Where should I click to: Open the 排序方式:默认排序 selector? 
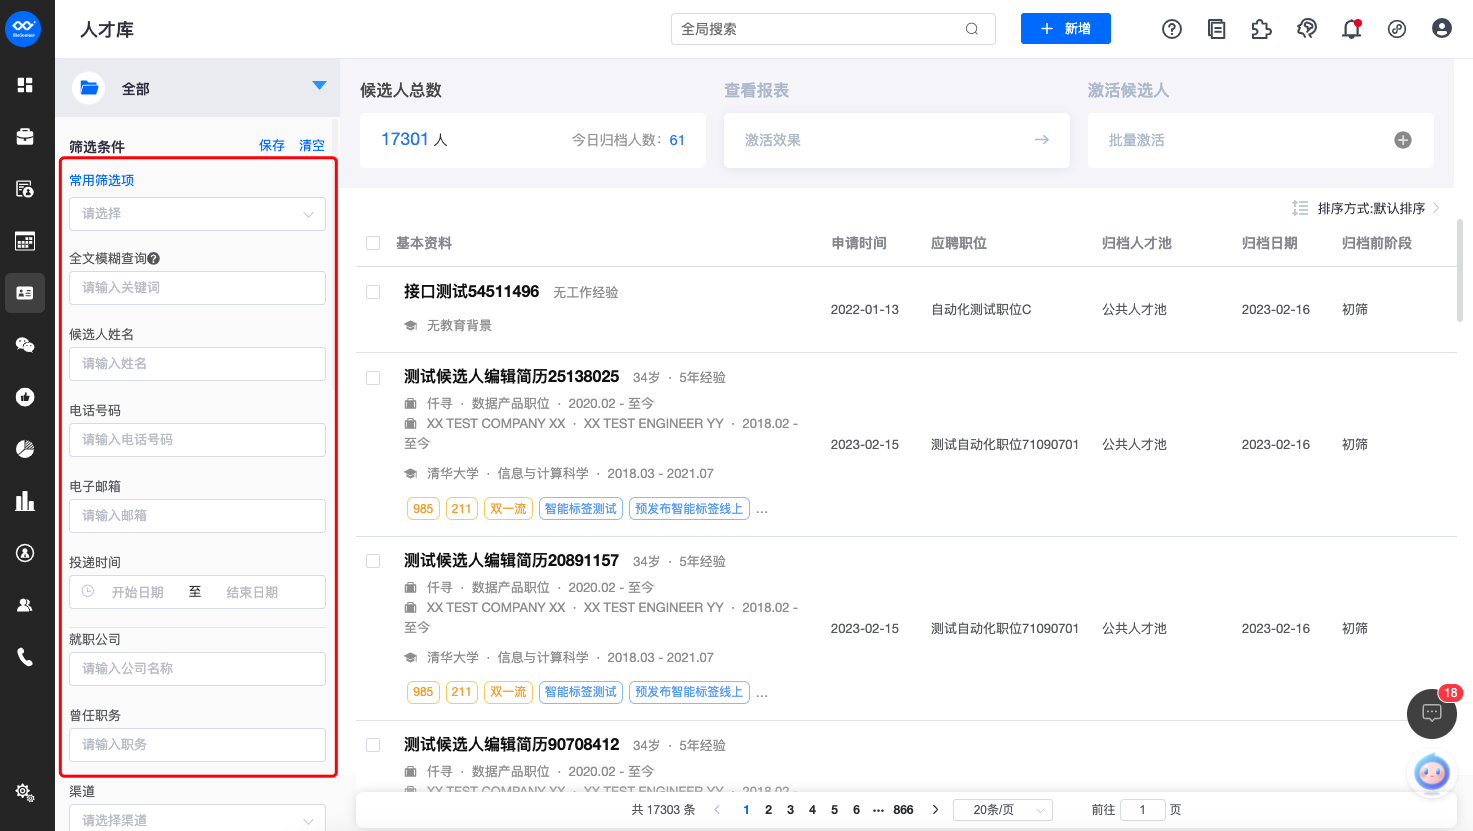tap(1366, 208)
